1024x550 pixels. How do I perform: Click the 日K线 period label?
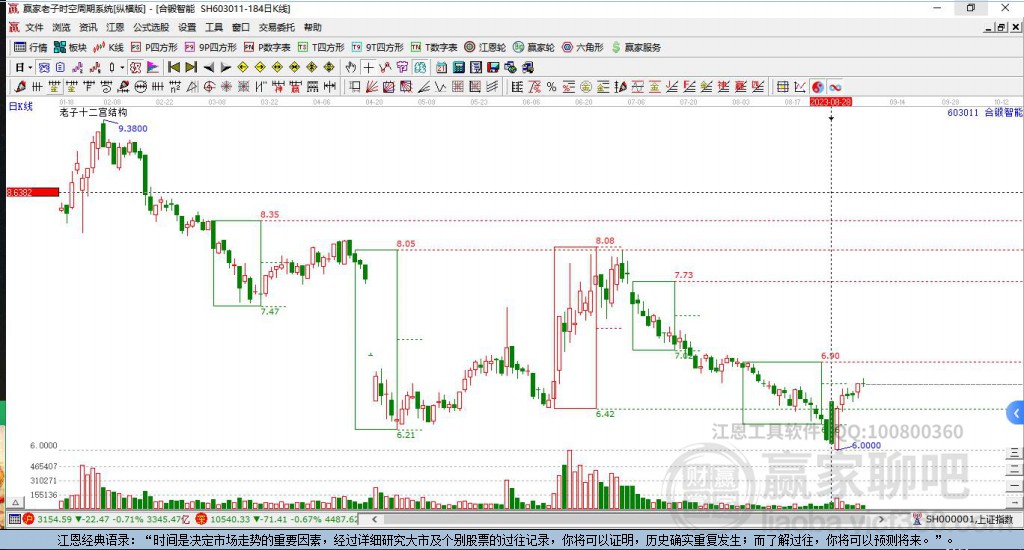pyautogui.click(x=21, y=106)
